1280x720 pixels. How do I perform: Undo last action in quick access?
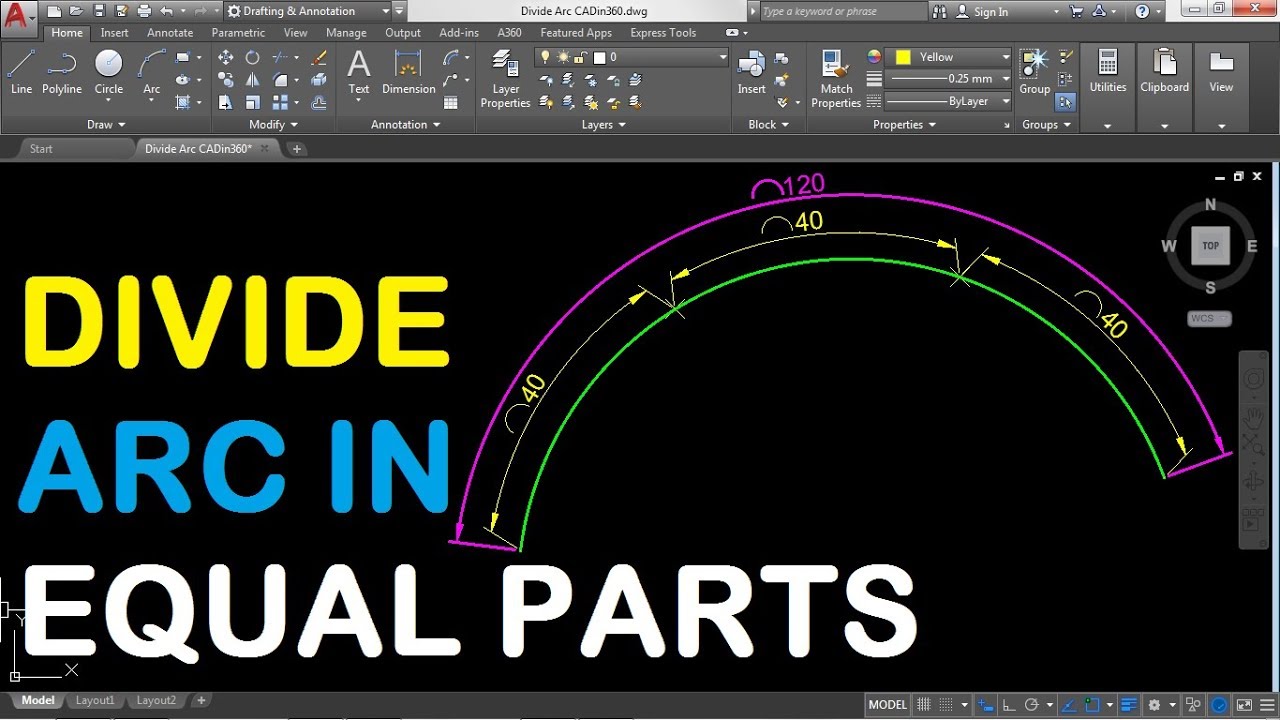166,11
